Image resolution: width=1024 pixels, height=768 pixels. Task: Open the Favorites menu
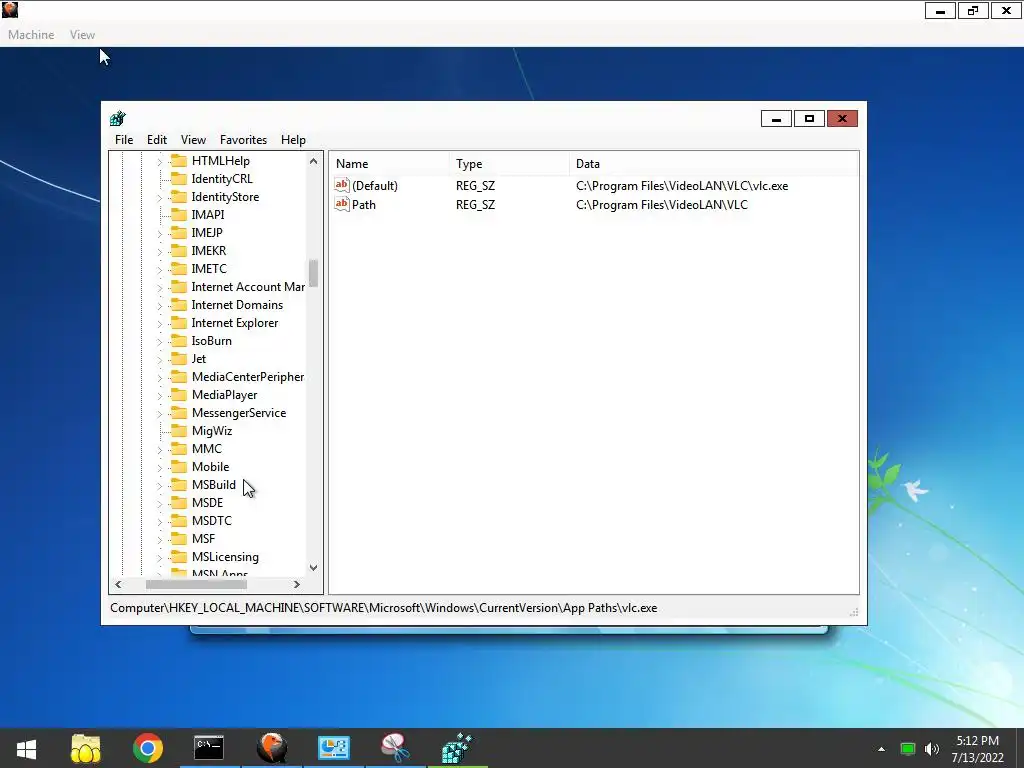(x=243, y=140)
